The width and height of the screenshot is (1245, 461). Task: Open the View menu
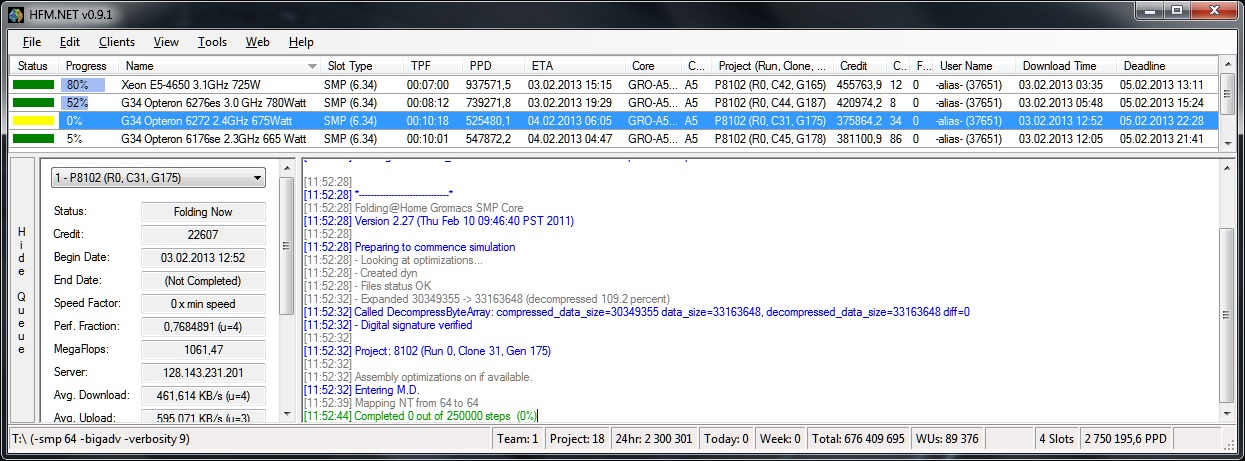pos(166,42)
